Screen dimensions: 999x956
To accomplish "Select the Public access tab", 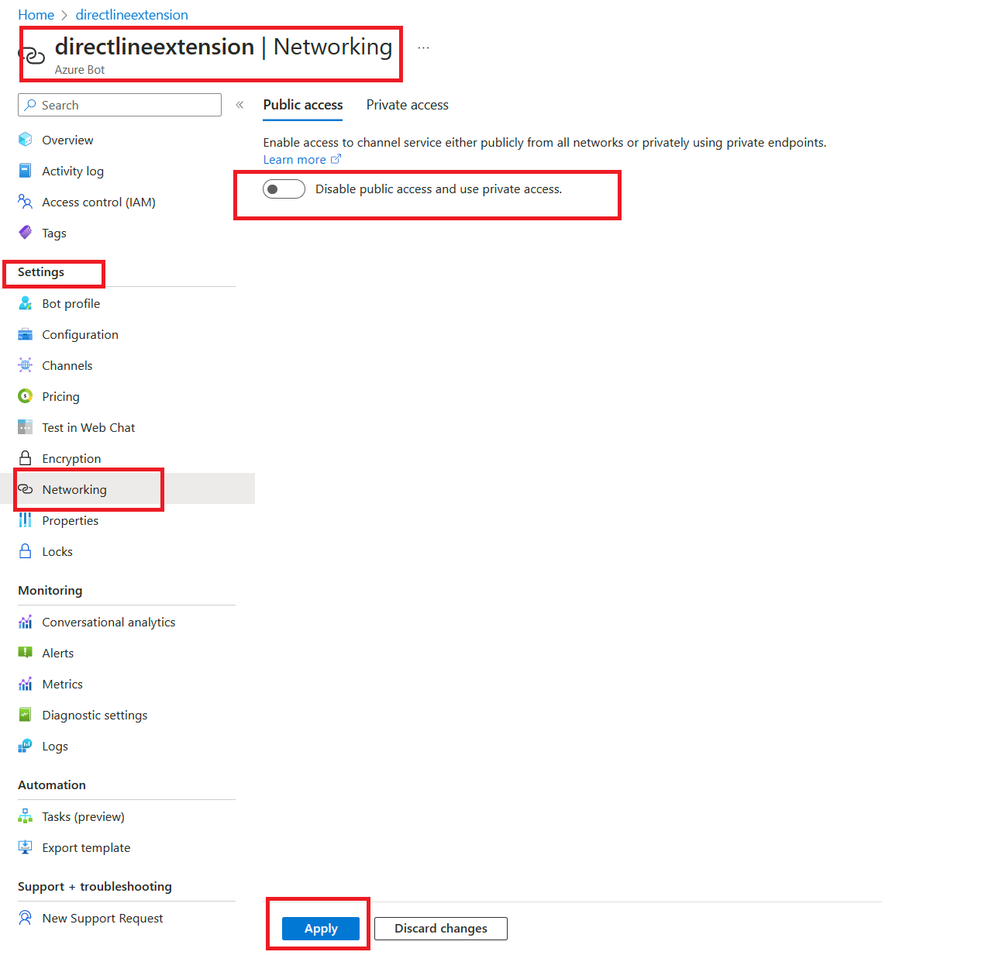I will coord(303,105).
